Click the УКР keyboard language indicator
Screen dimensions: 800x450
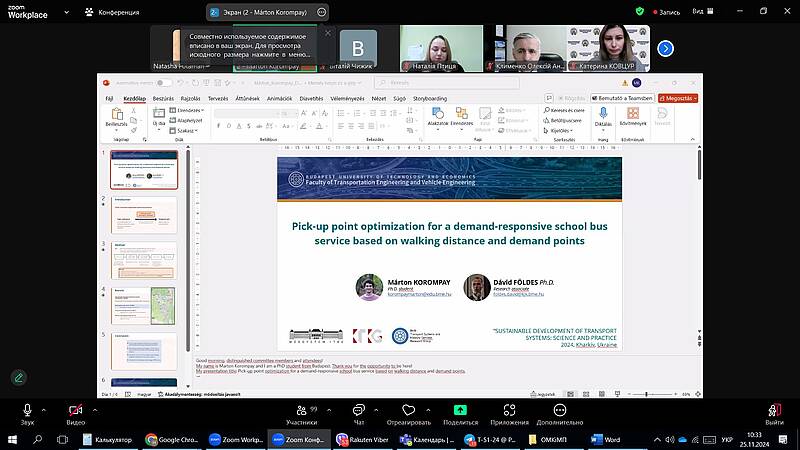coord(727,440)
